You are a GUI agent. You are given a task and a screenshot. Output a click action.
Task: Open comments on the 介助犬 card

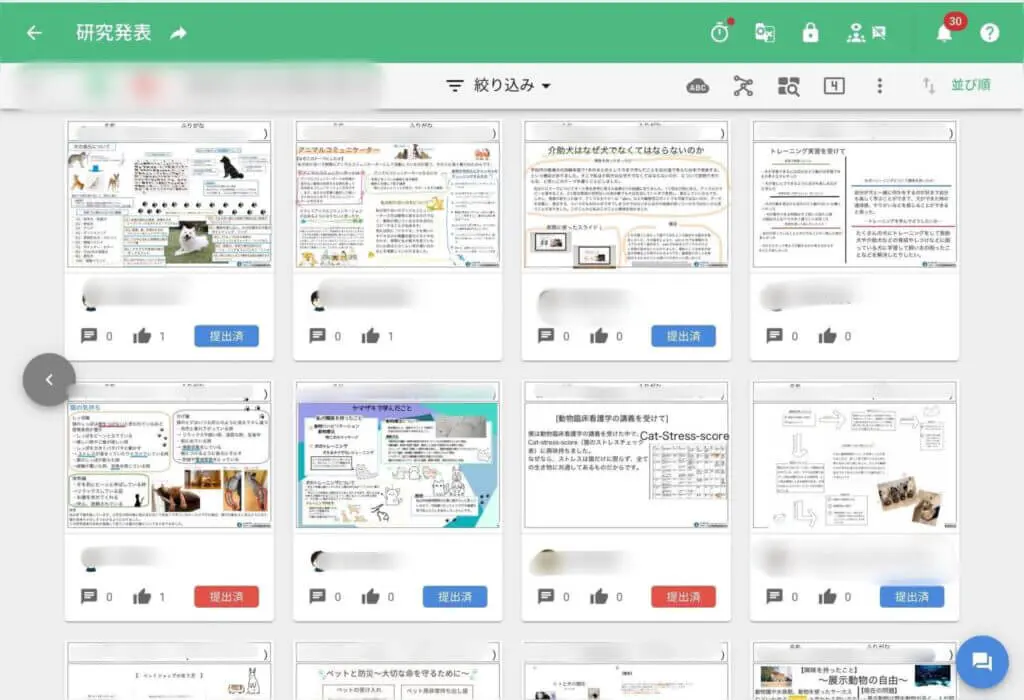546,336
